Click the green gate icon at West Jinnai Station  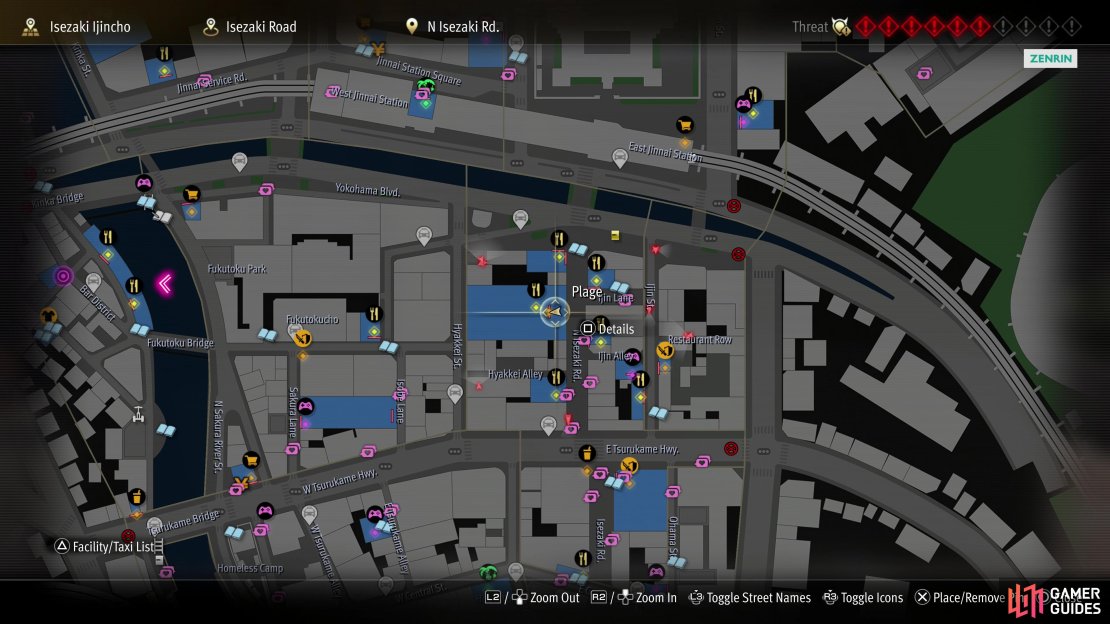[425, 86]
